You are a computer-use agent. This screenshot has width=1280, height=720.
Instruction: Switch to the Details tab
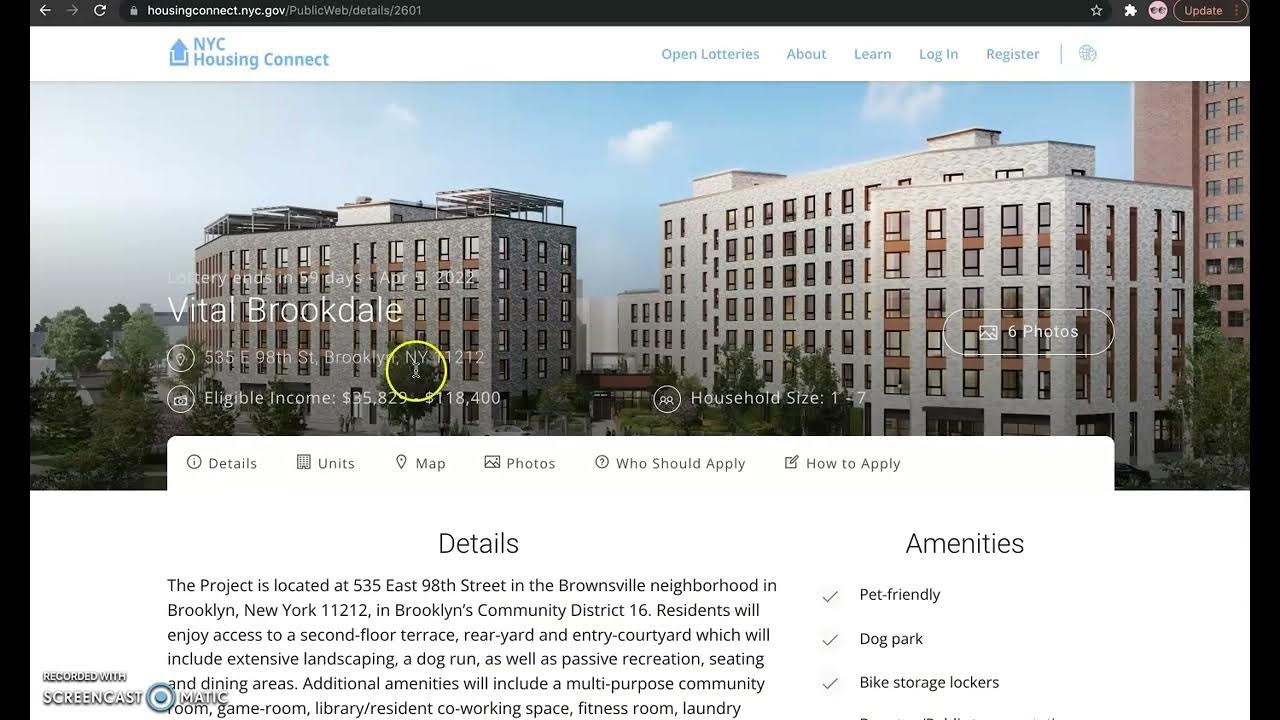pos(222,463)
